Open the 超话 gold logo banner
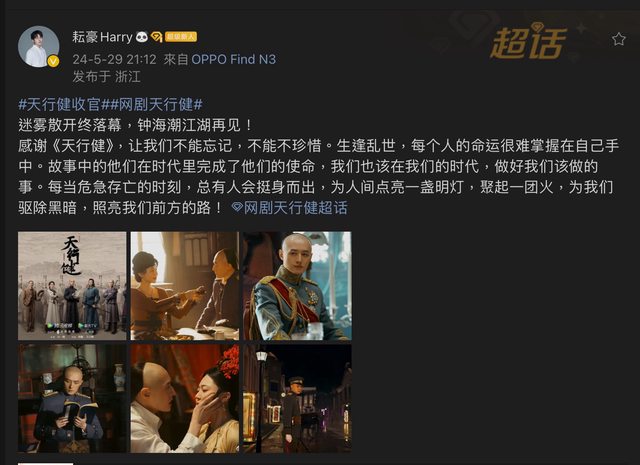The image size is (640, 465). pos(528,42)
